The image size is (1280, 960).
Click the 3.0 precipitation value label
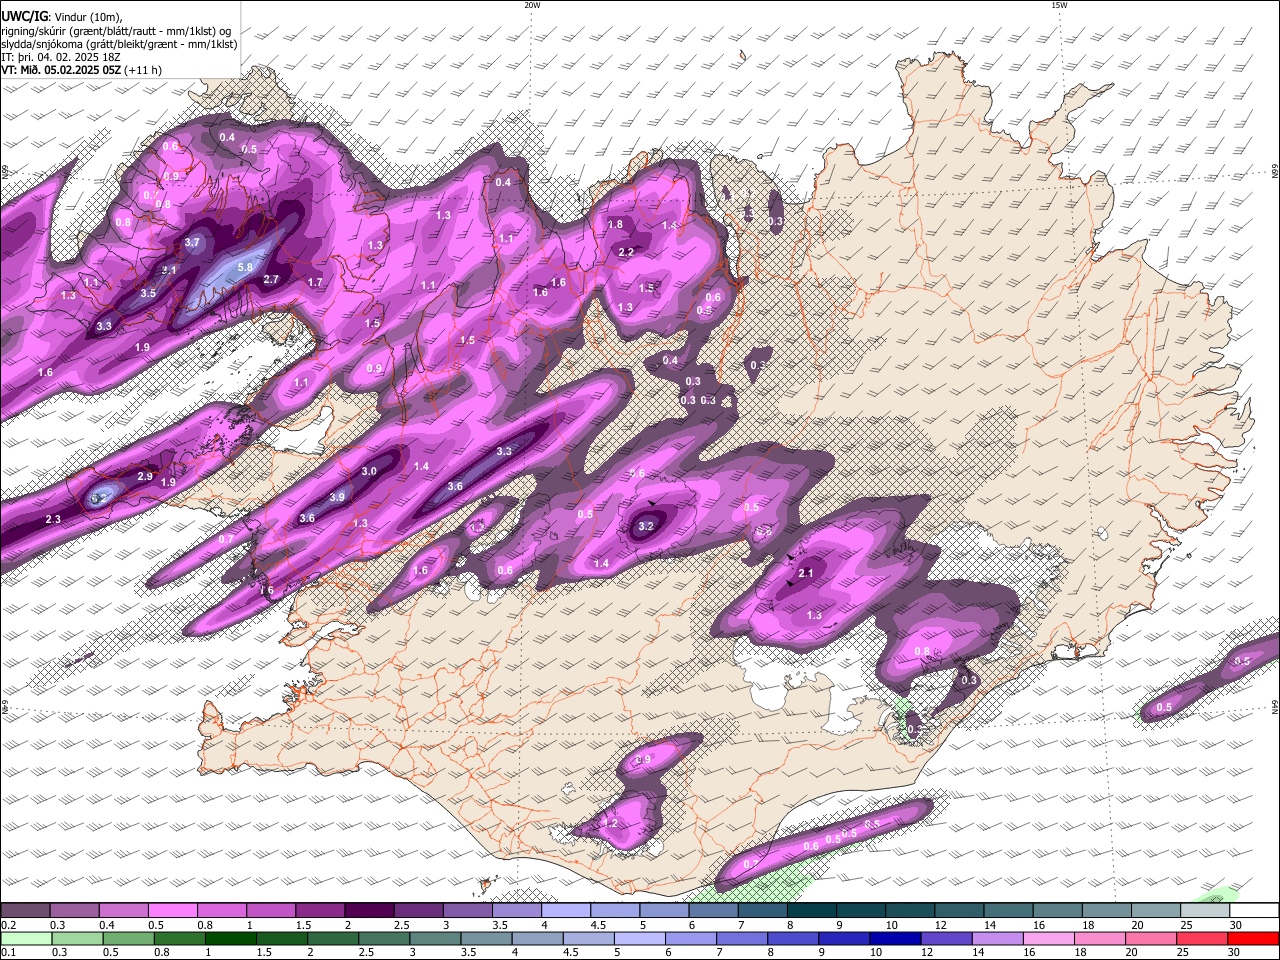coord(369,471)
